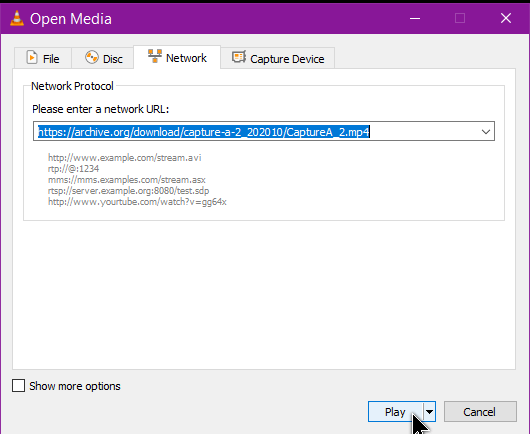This screenshot has width=530, height=434.
Task: Switch to the Disc tab
Action: [103, 58]
